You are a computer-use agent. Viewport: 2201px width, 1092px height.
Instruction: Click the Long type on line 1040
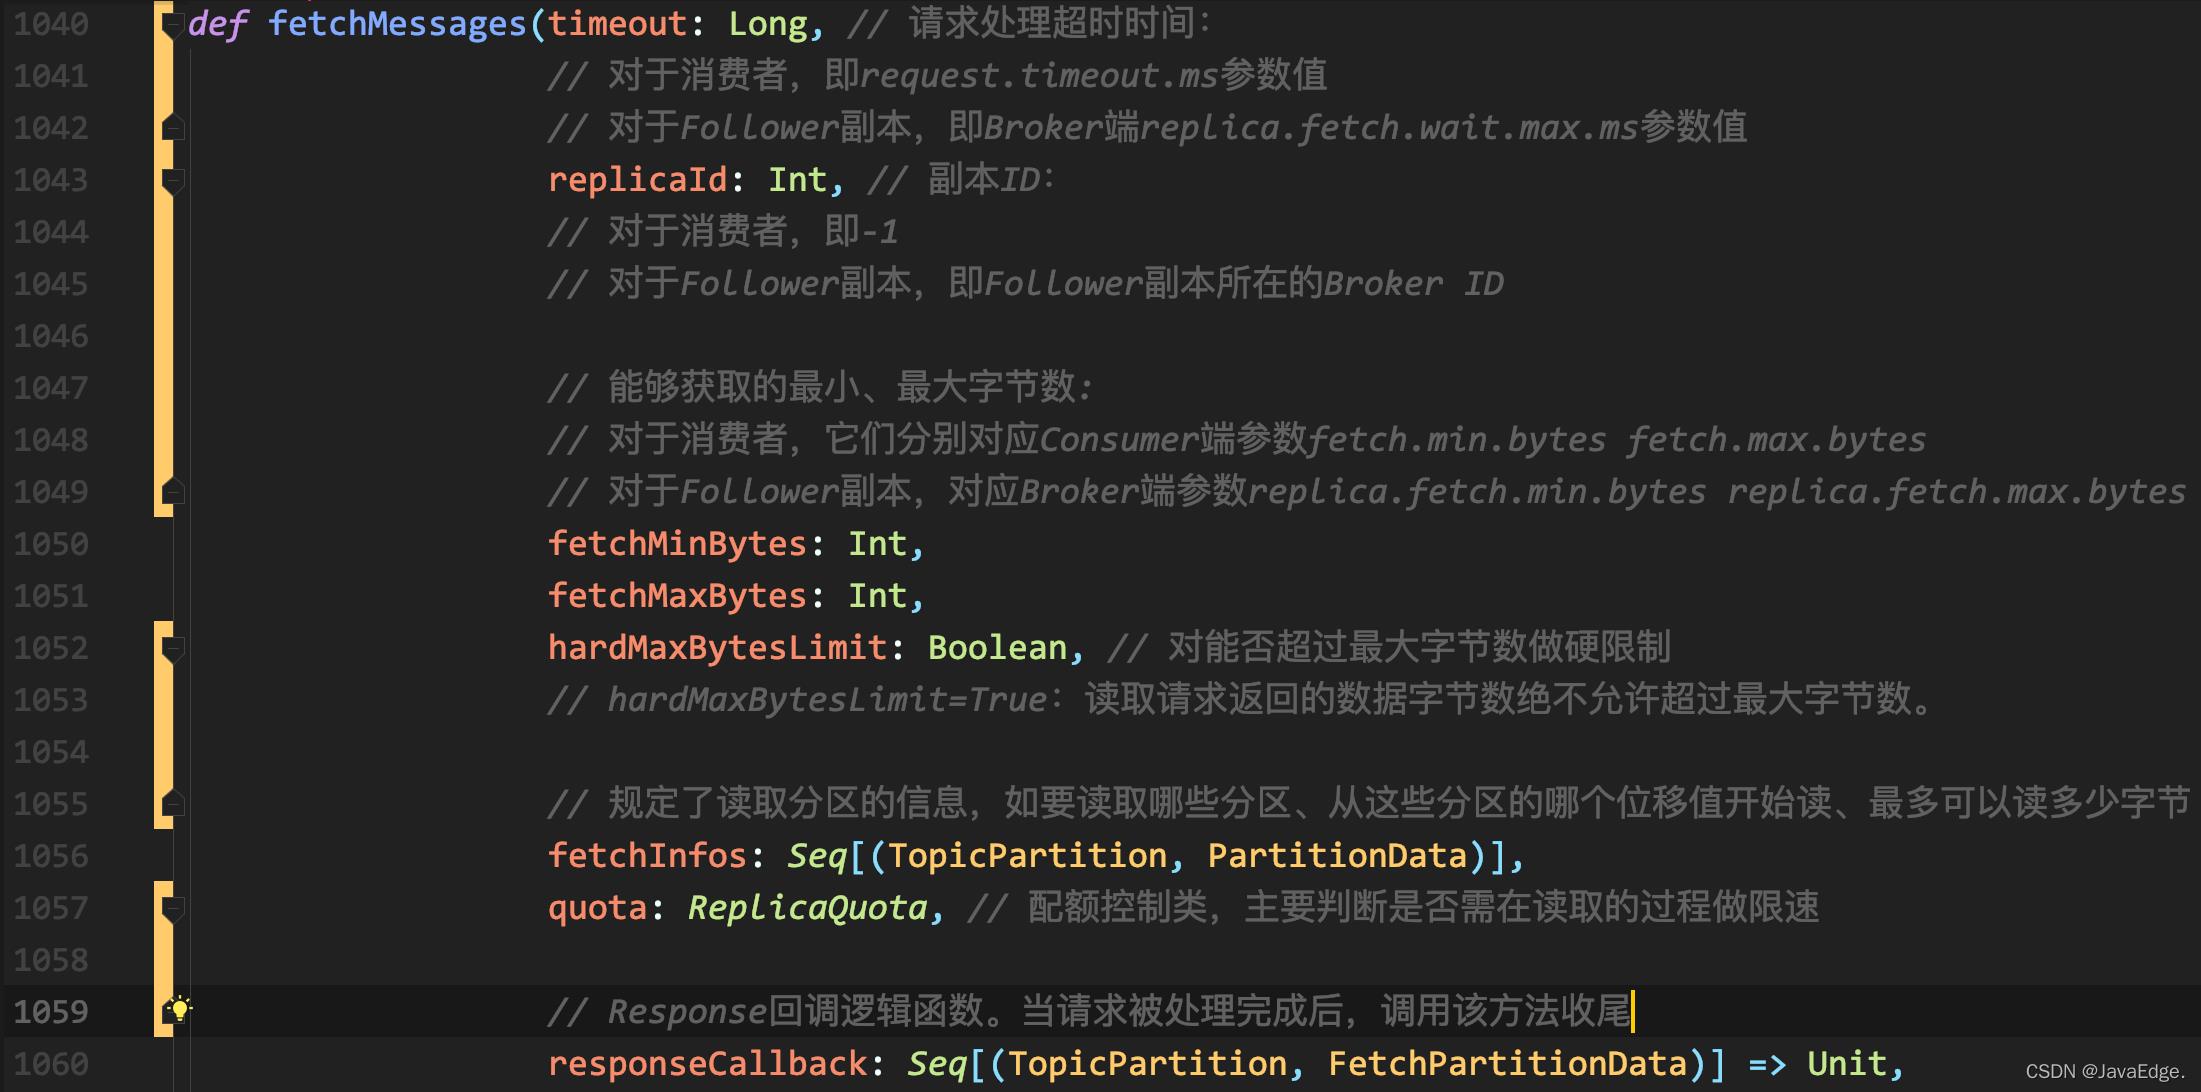[767, 24]
